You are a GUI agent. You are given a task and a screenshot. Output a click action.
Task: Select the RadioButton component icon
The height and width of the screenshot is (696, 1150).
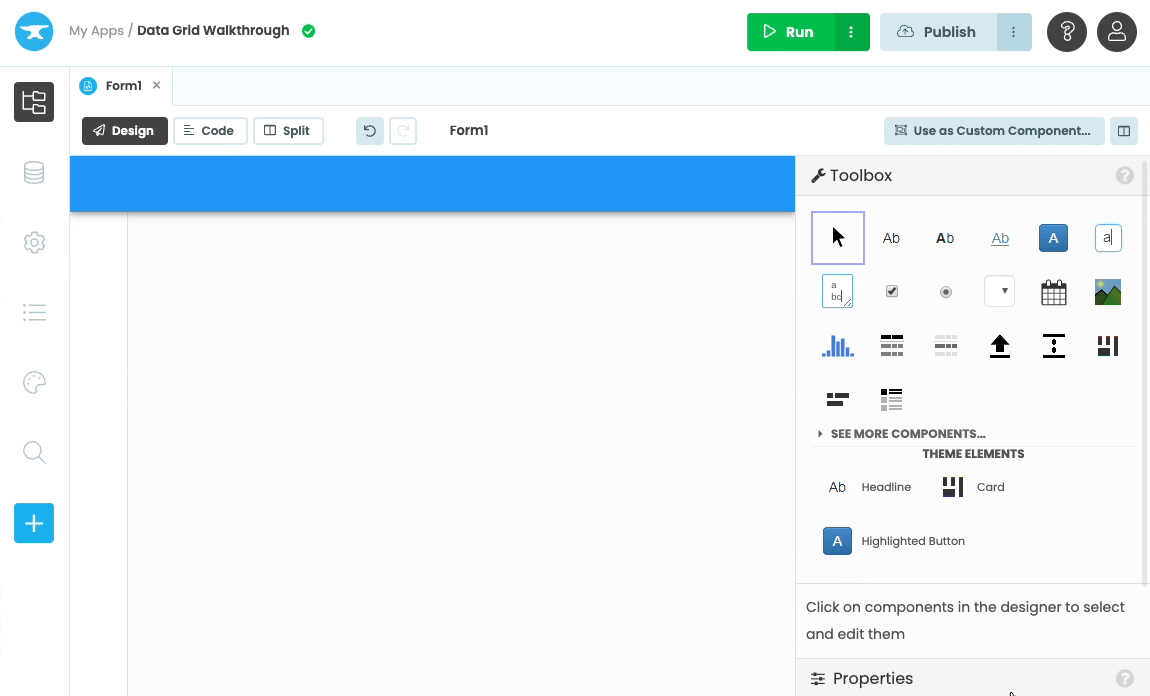pyautogui.click(x=945, y=291)
